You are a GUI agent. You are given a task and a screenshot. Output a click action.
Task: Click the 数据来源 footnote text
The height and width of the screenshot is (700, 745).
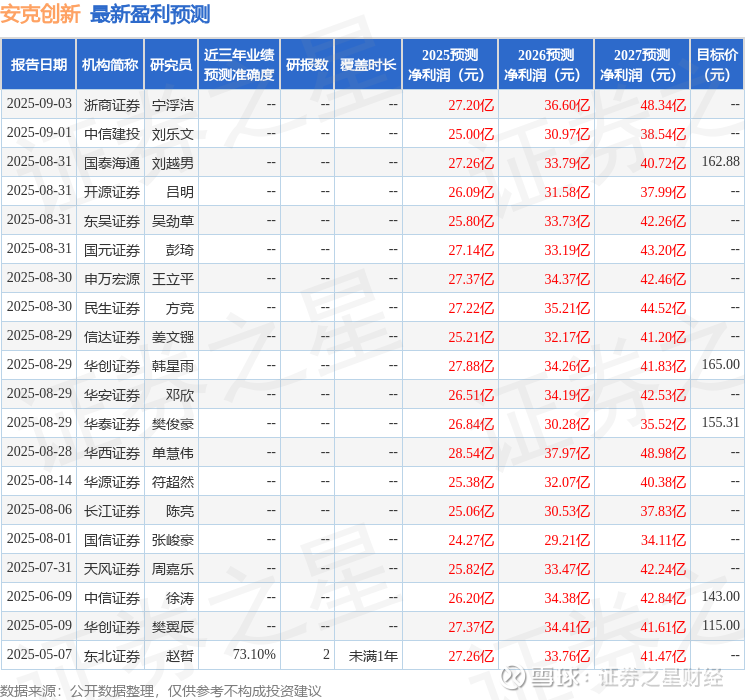[161, 690]
